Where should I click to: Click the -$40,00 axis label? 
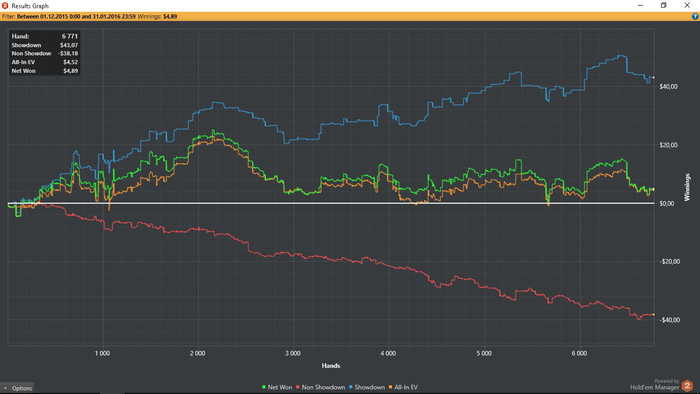(x=669, y=320)
